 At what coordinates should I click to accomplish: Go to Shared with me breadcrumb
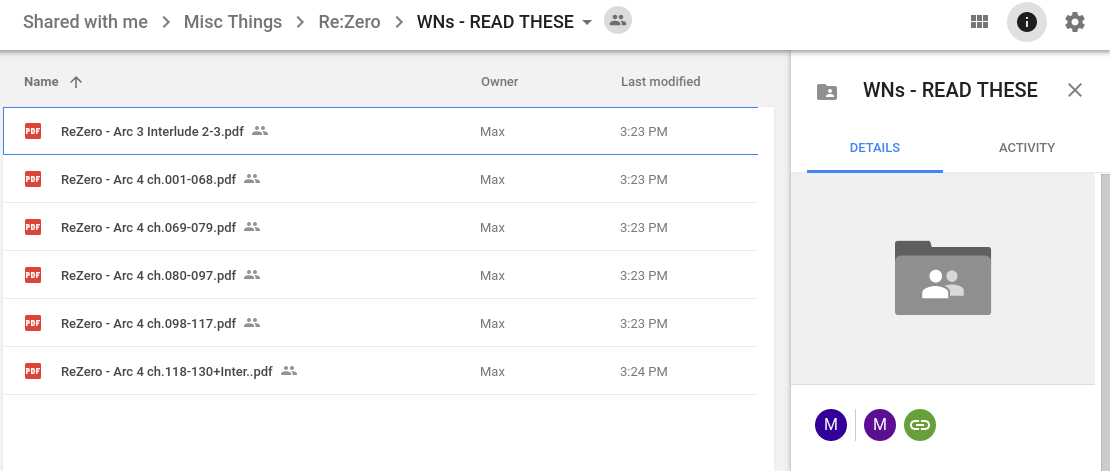[x=86, y=22]
